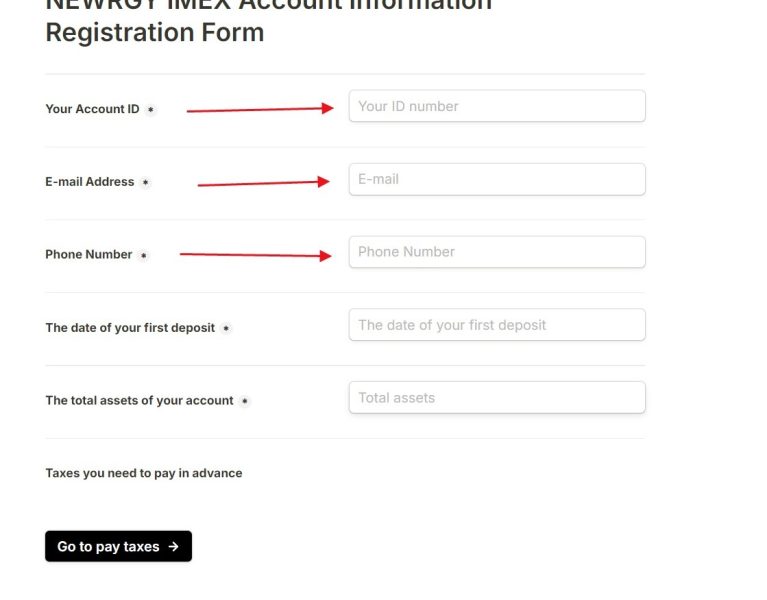Viewport: 767px width, 600px height.
Task: Click "The total assets of your account" label
Action: click(139, 401)
